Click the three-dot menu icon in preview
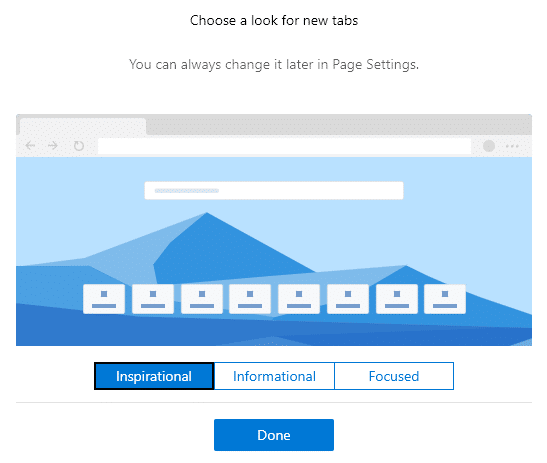Image resolution: width=547 pixels, height=463 pixels. (512, 146)
